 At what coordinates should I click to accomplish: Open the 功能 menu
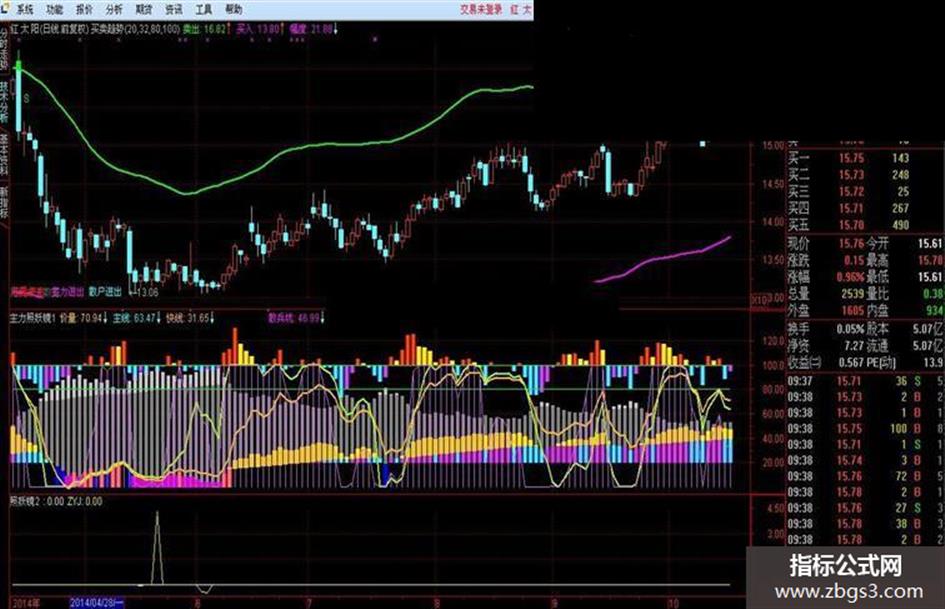point(55,9)
